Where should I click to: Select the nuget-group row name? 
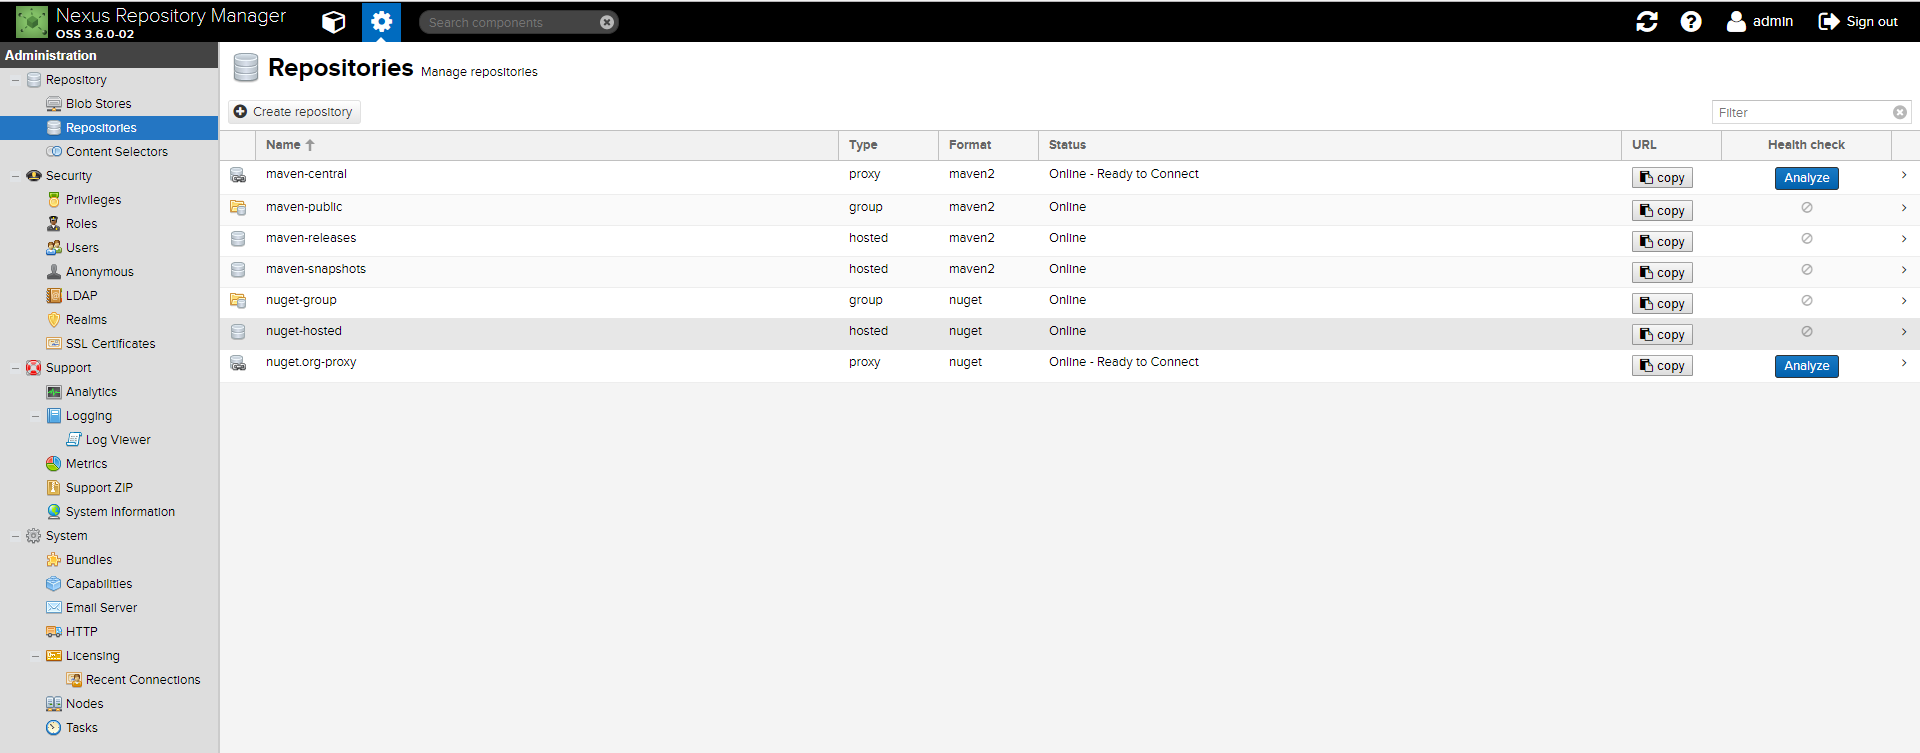click(301, 300)
